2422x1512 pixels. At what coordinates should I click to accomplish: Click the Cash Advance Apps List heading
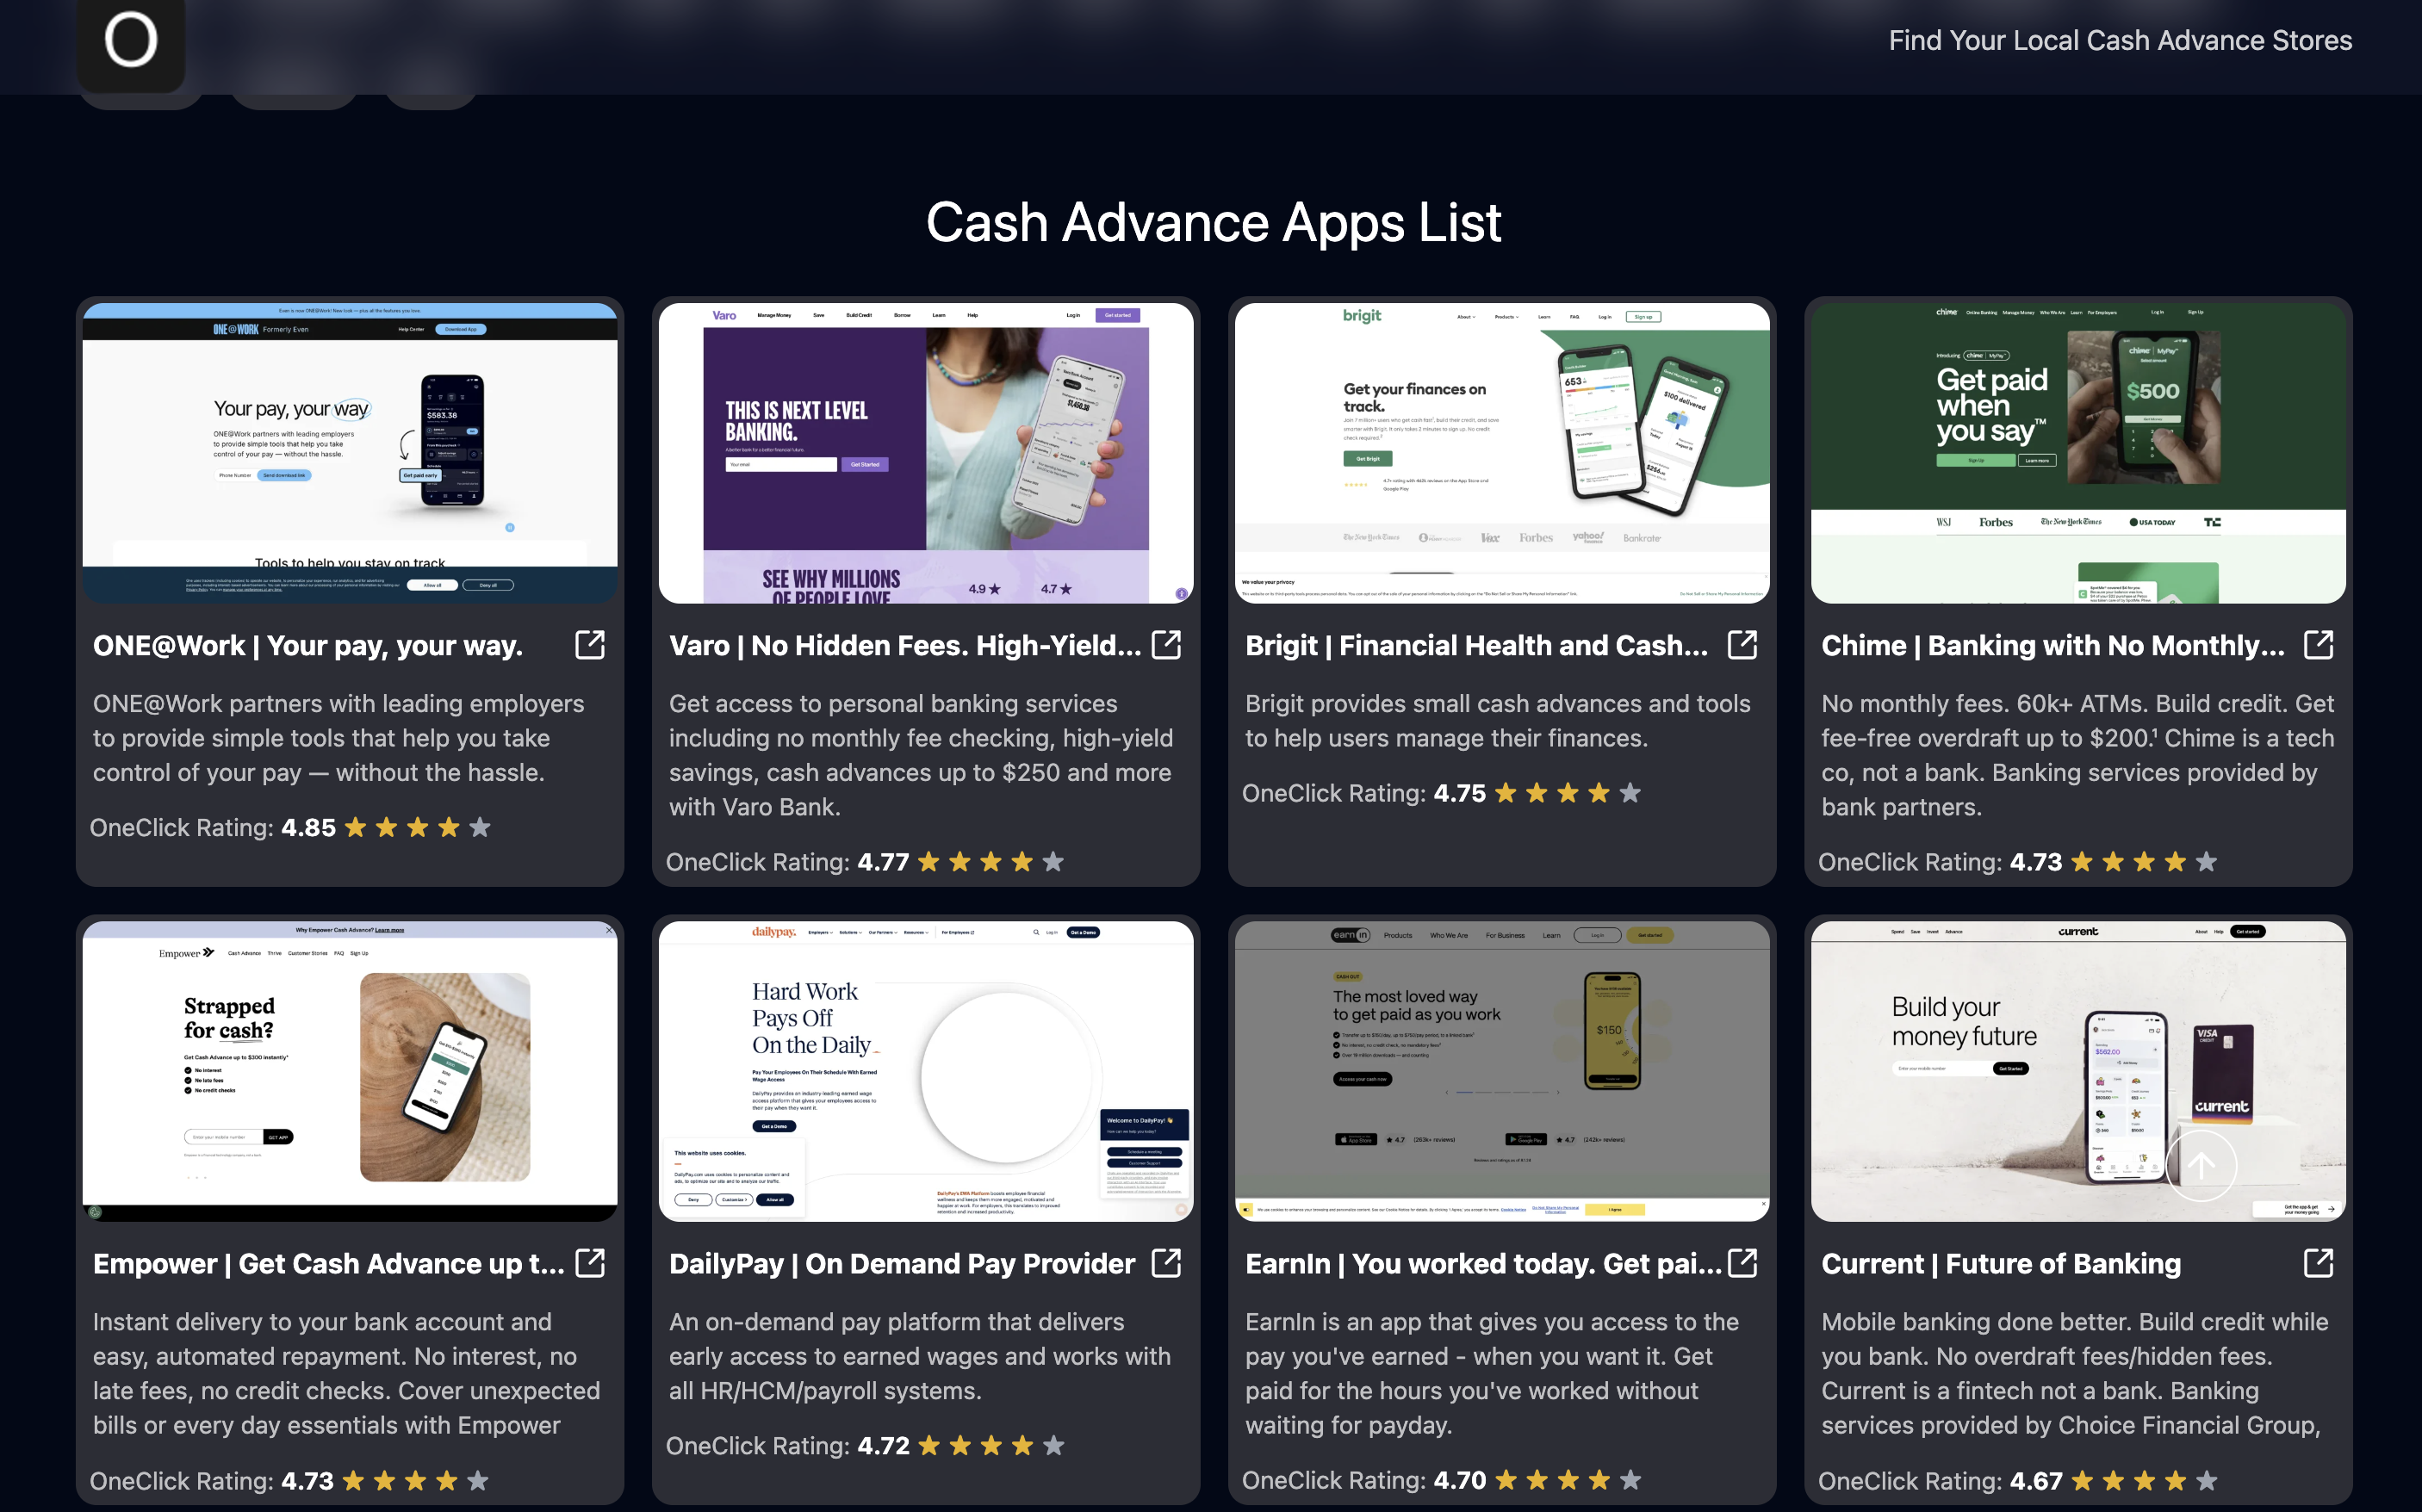coord(1213,222)
